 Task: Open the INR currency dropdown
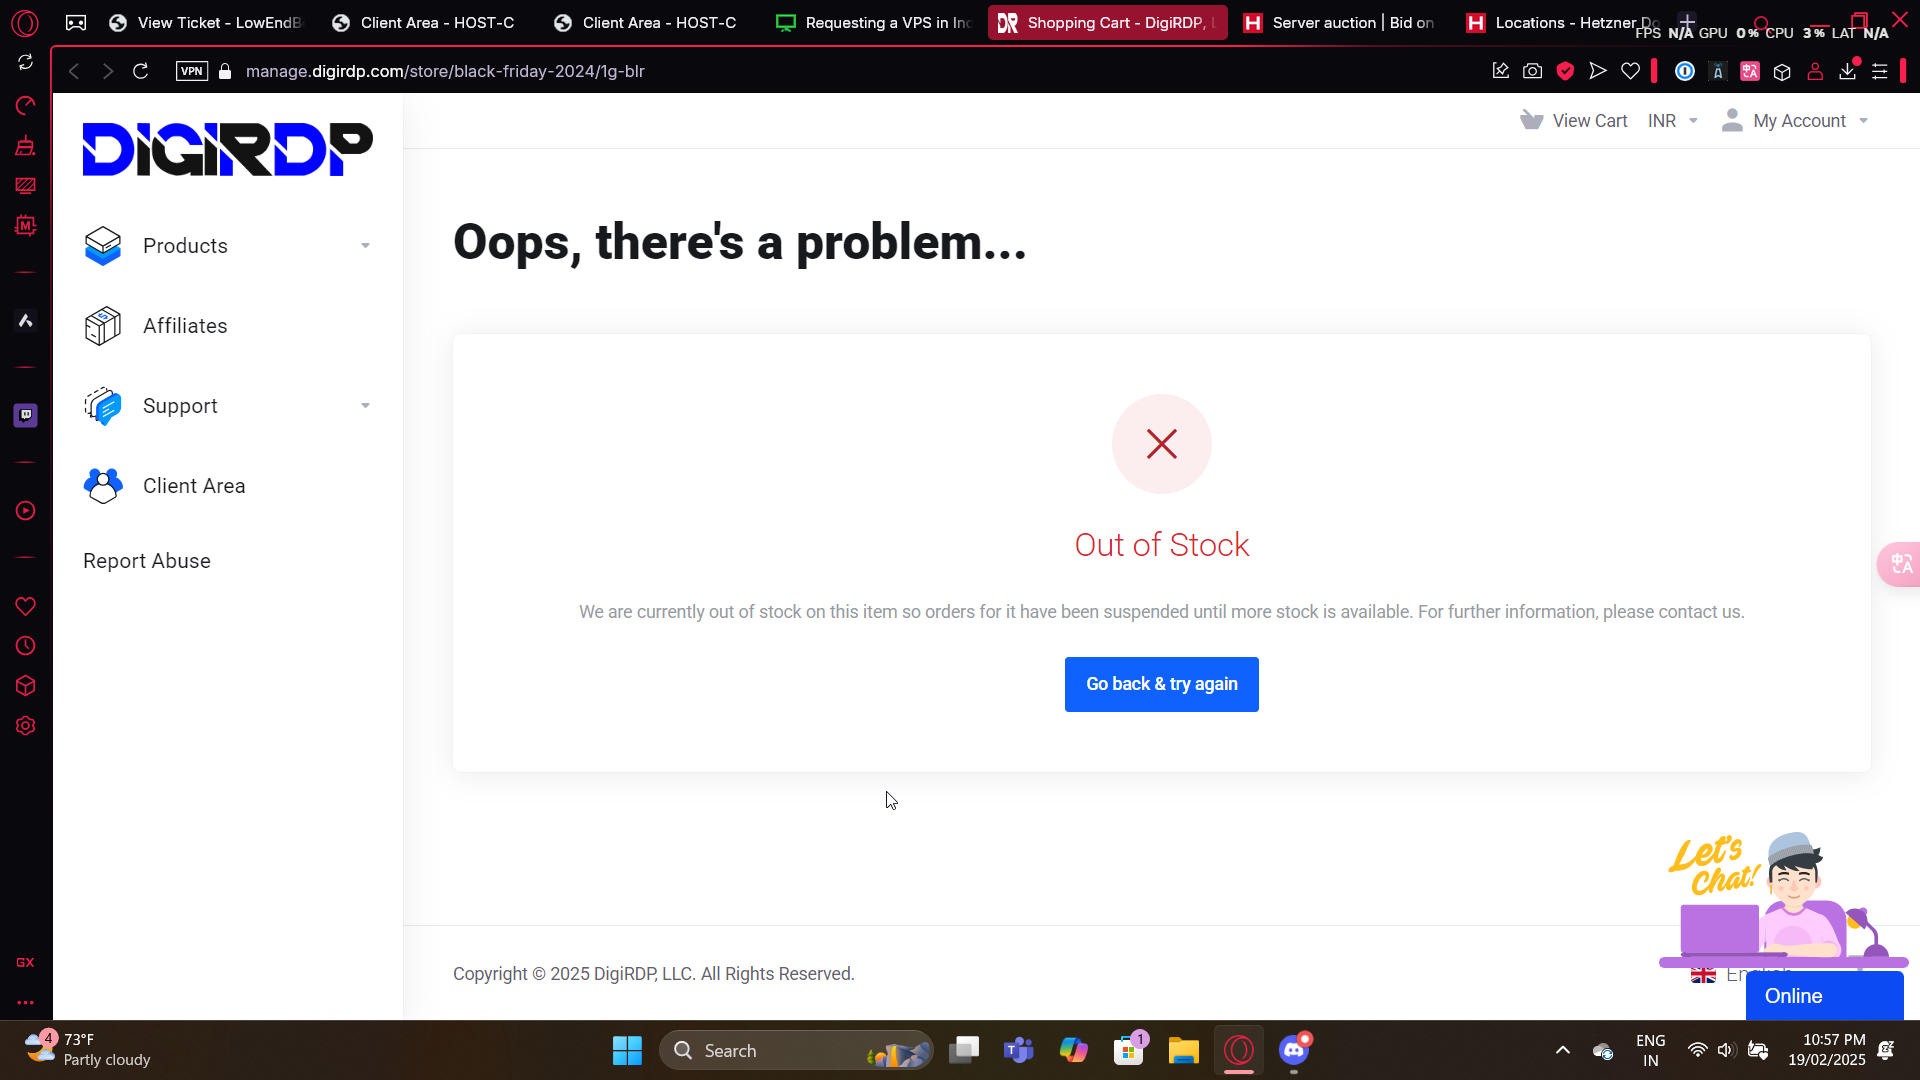[x=1673, y=121]
